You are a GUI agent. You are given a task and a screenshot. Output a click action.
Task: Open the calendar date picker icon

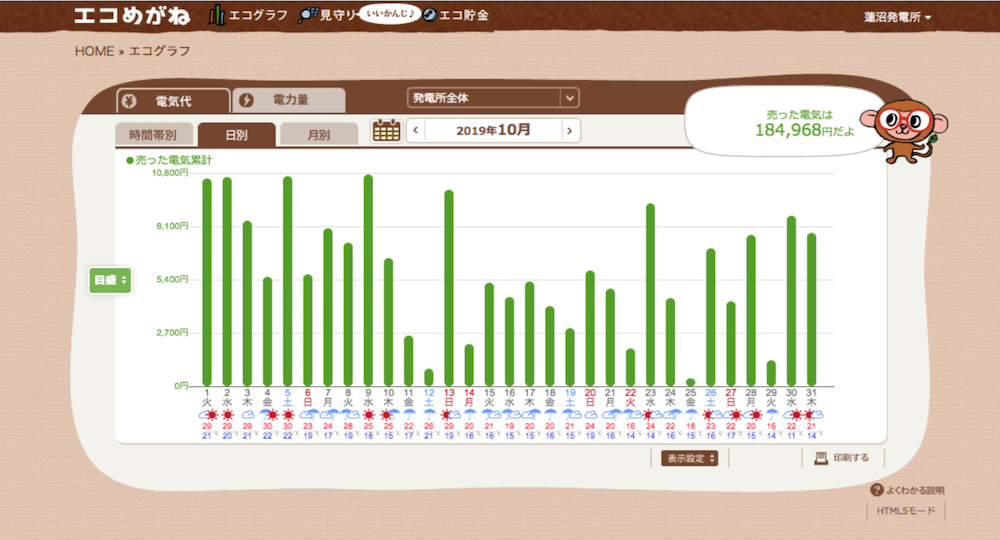tap(386, 130)
